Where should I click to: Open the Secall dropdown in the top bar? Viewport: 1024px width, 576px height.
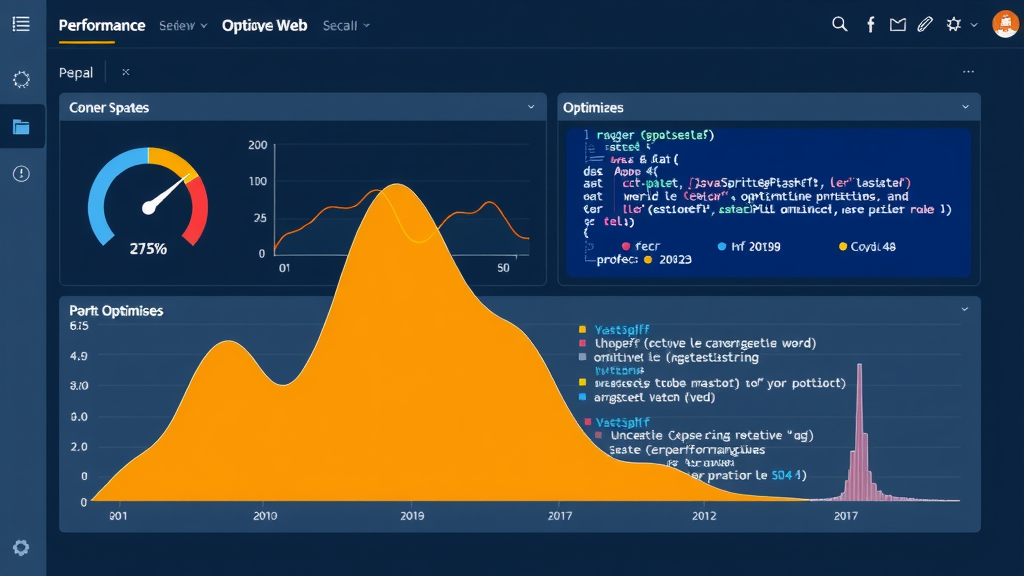(x=345, y=25)
